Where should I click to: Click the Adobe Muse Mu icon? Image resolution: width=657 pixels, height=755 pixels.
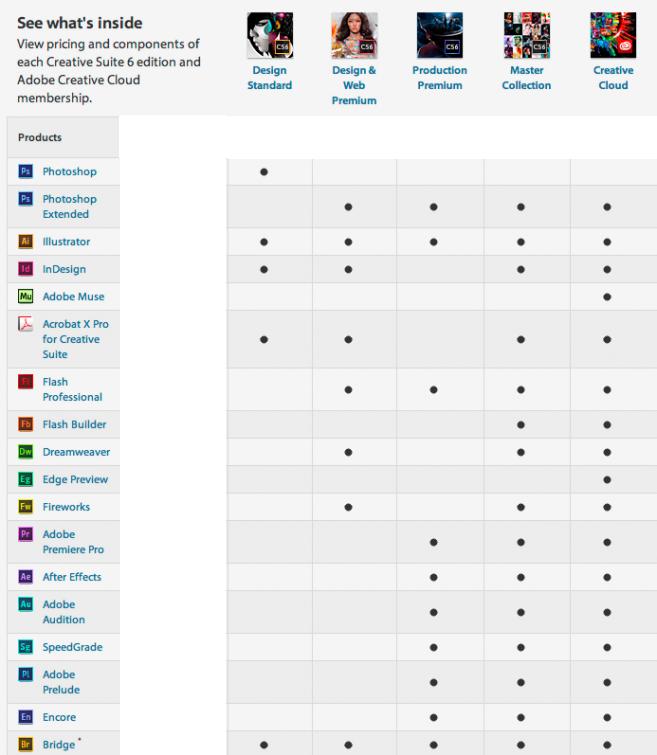(26, 297)
